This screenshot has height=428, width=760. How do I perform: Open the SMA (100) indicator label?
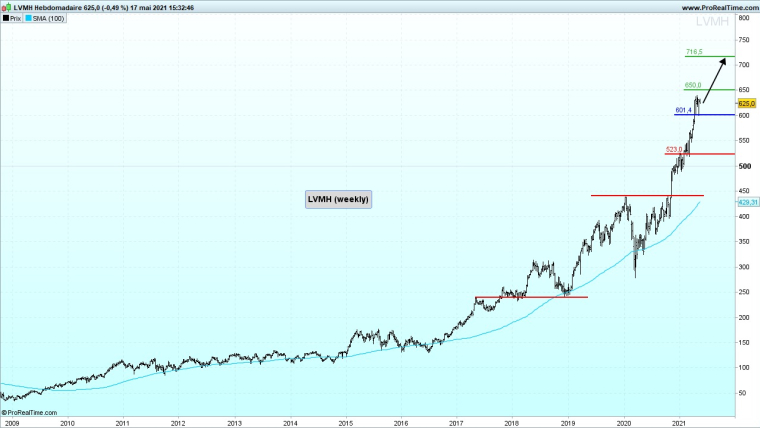(x=48, y=18)
